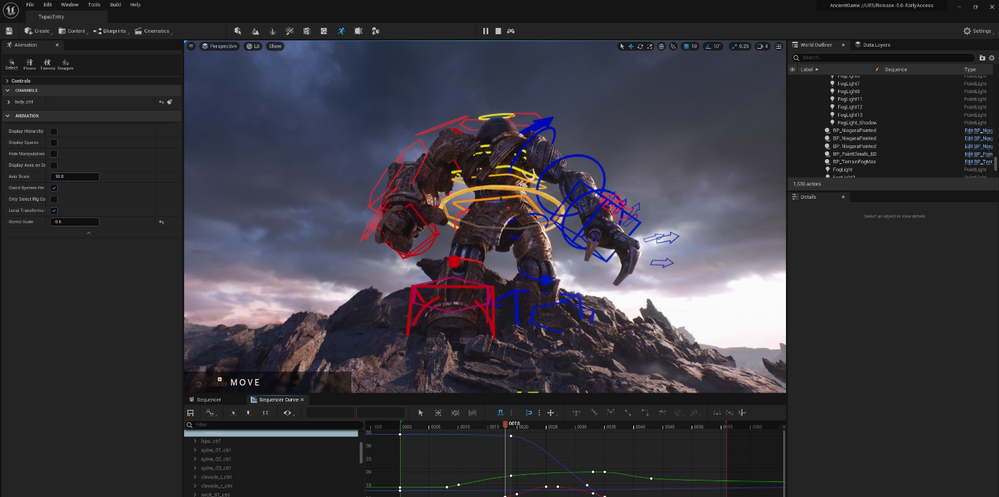999x497 pixels.
Task: Click the Eject gamepad icon in toolbar
Action: 511,31
